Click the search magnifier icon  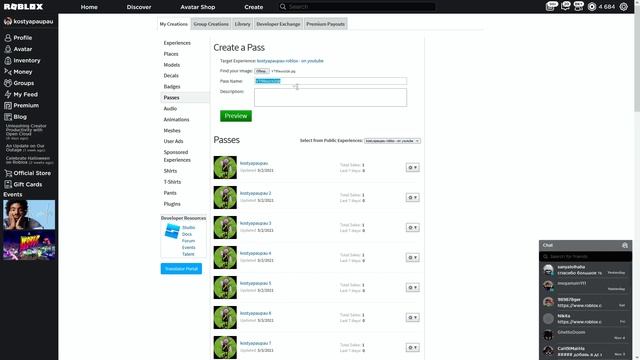(x=282, y=7)
